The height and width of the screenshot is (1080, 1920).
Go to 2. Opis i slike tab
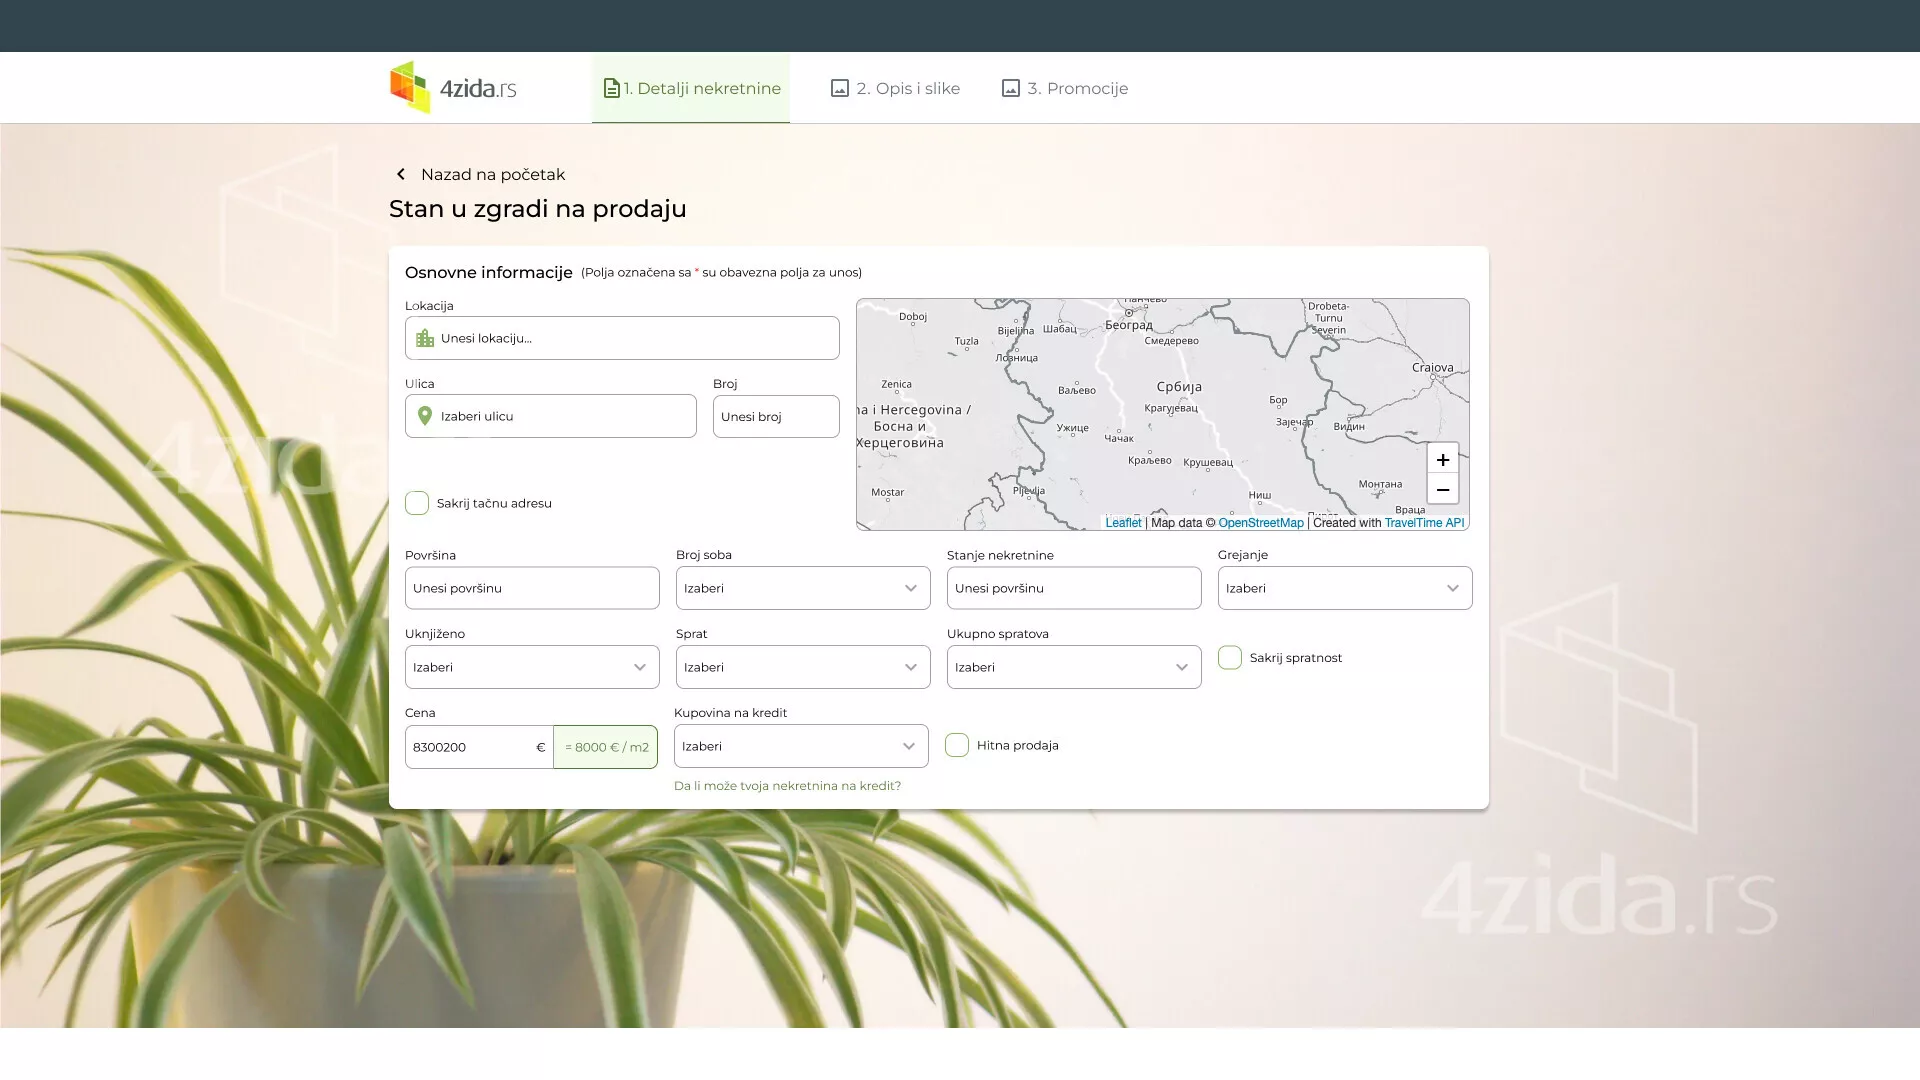pyautogui.click(x=896, y=88)
